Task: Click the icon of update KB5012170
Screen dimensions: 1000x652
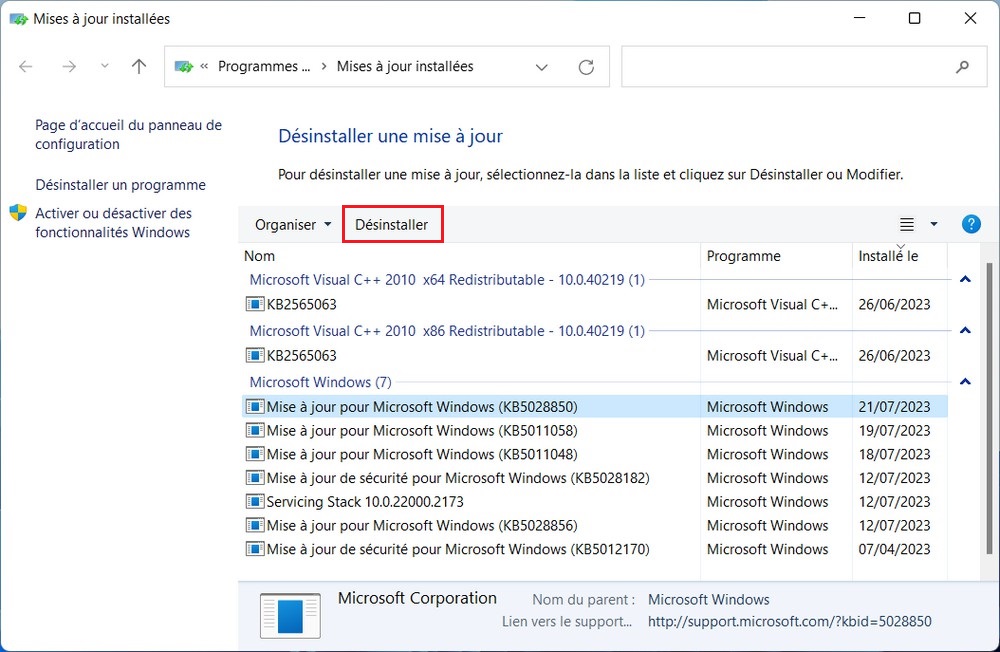Action: pos(255,549)
